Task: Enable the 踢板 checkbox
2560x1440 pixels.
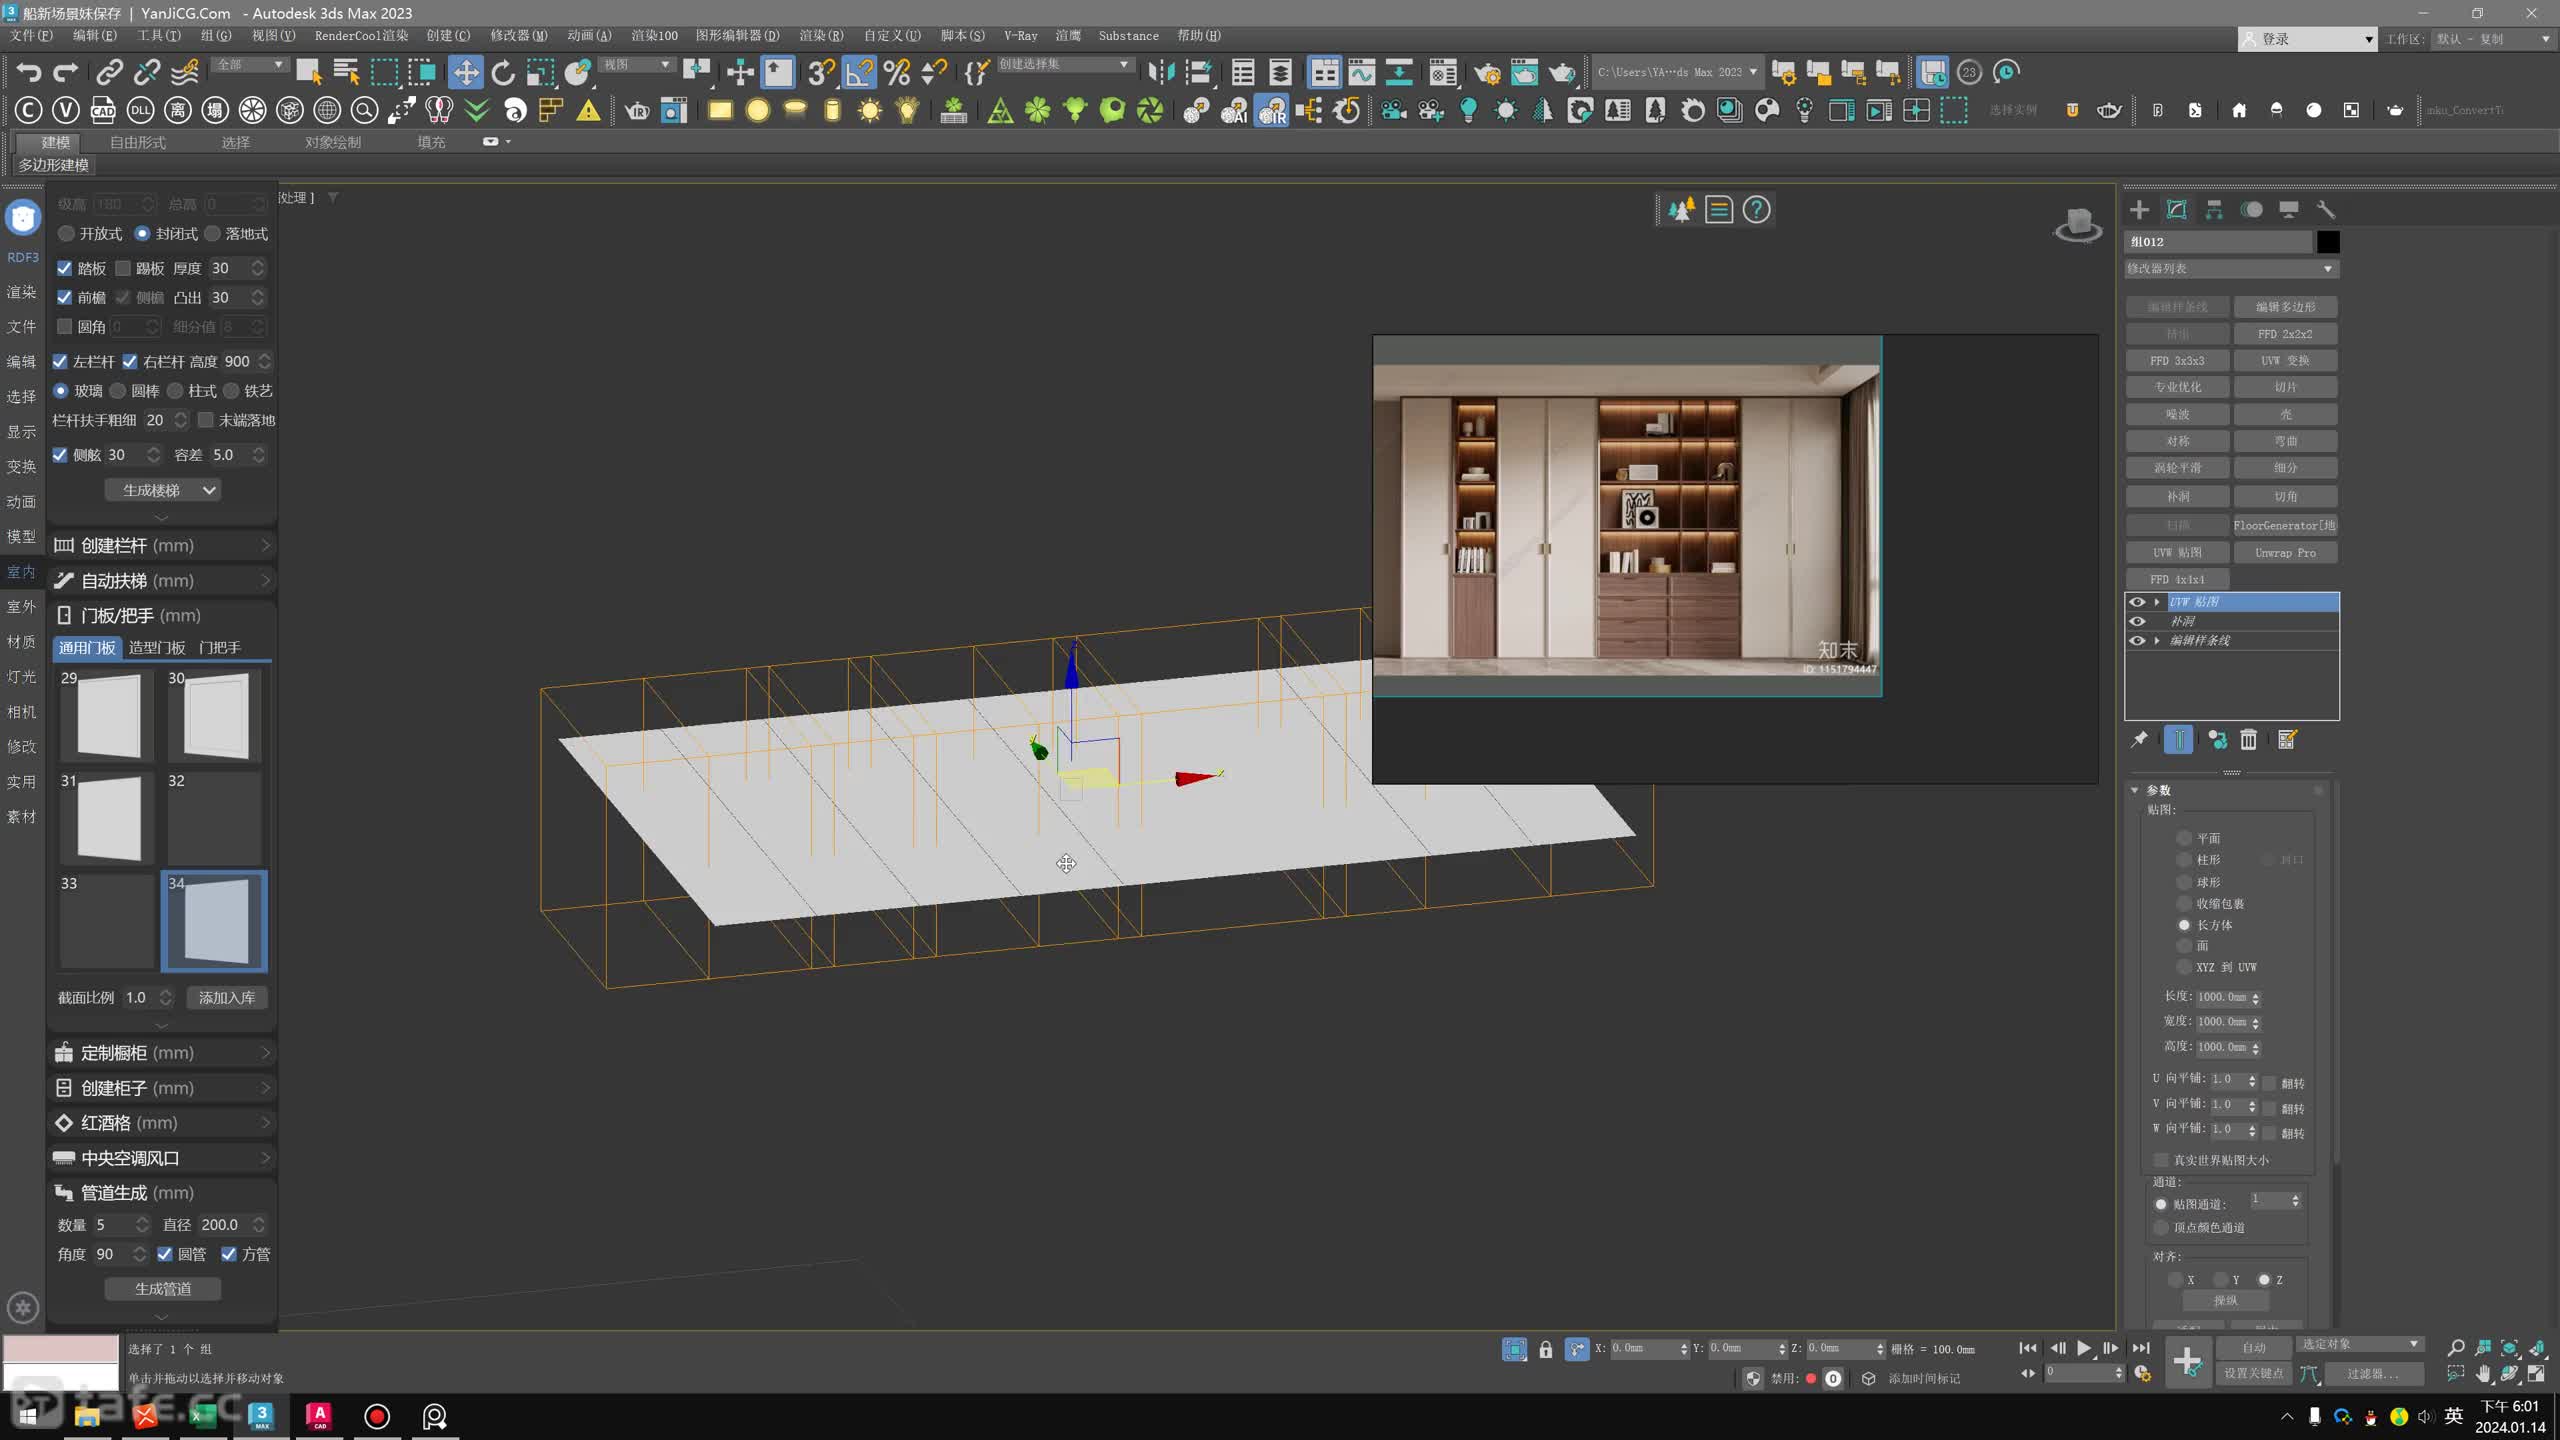Action: click(123, 268)
